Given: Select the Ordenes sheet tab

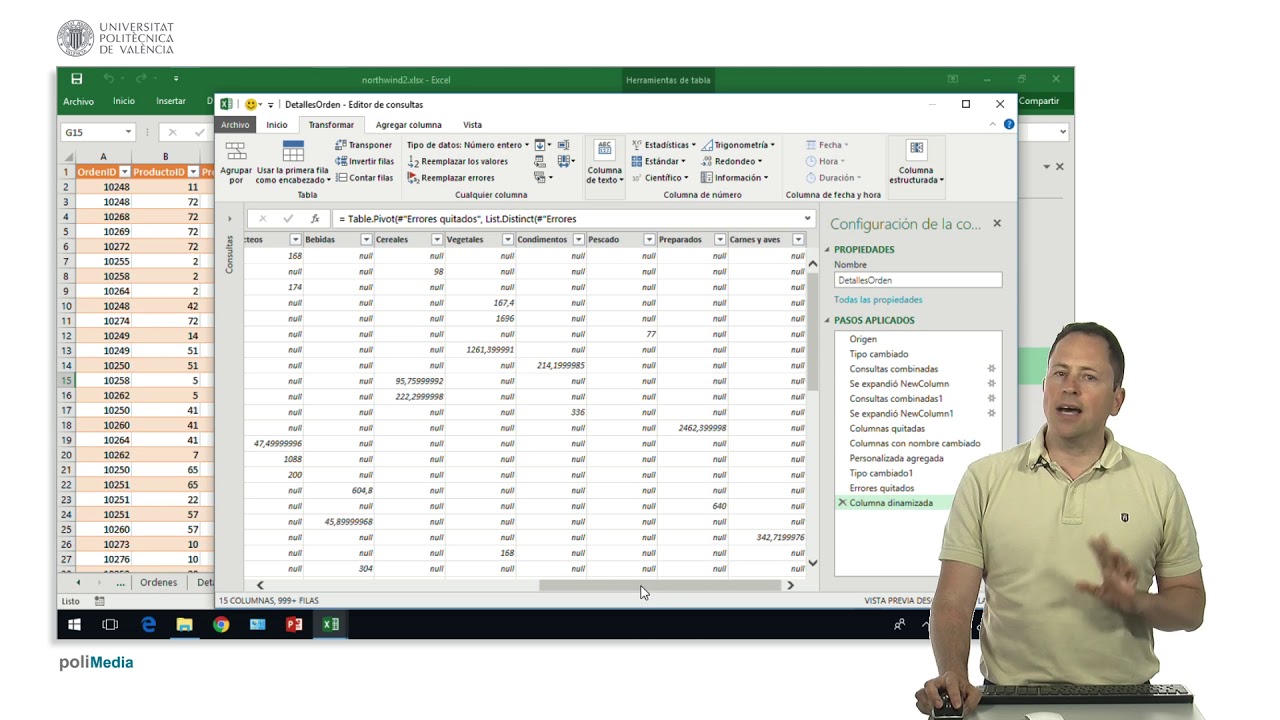Looking at the screenshot, I should click(x=158, y=582).
